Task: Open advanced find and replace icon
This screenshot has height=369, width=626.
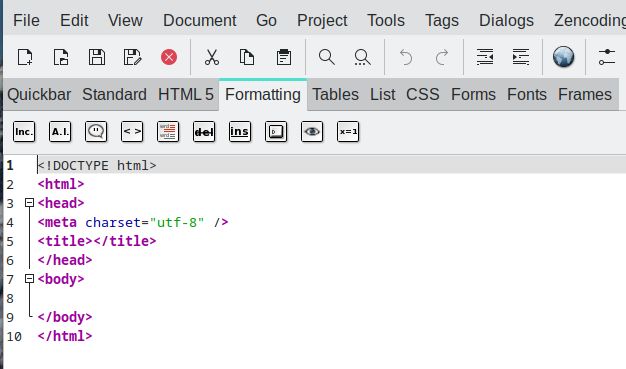Action: pyautogui.click(x=362, y=57)
